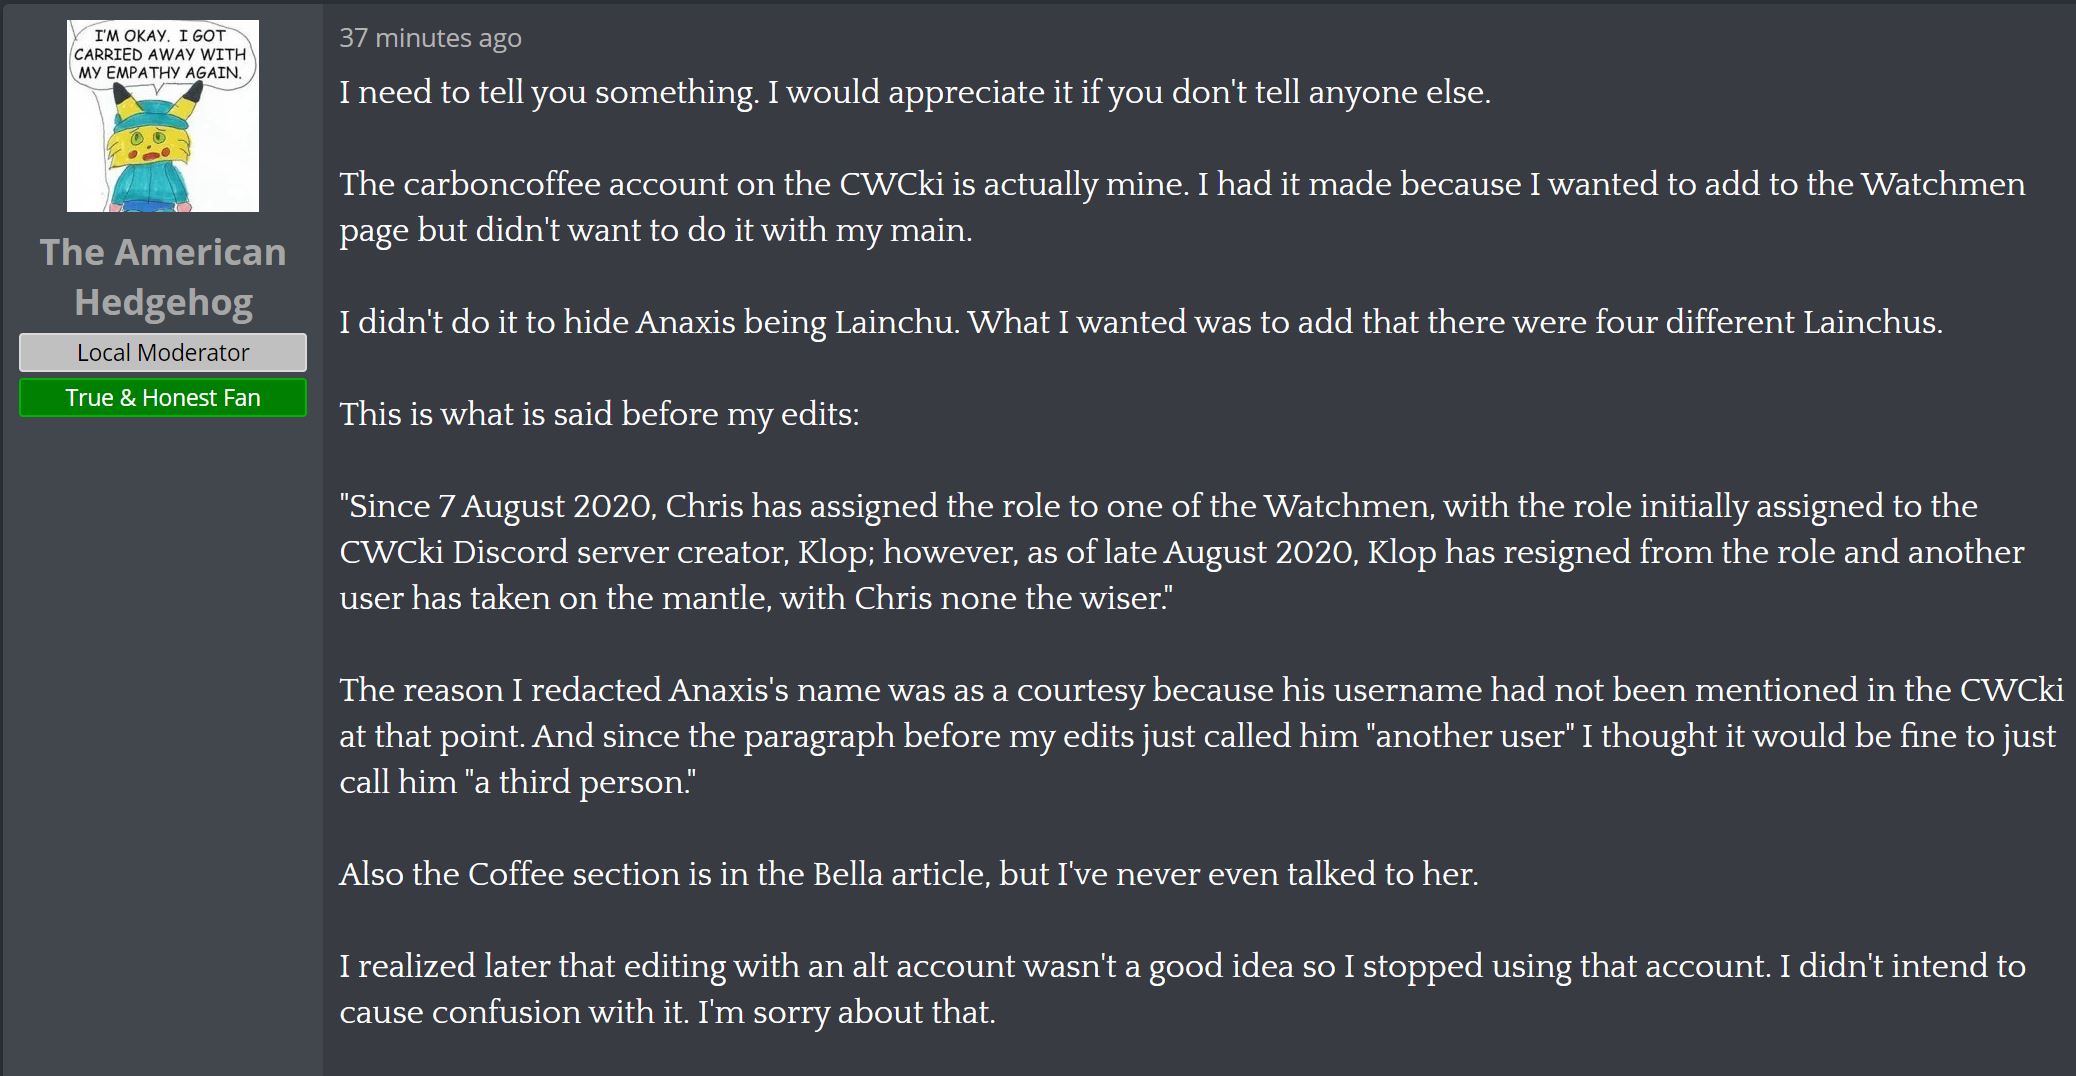2076x1076 pixels.
Task: Click the line starting "Also the Coffee section"
Action: (908, 874)
